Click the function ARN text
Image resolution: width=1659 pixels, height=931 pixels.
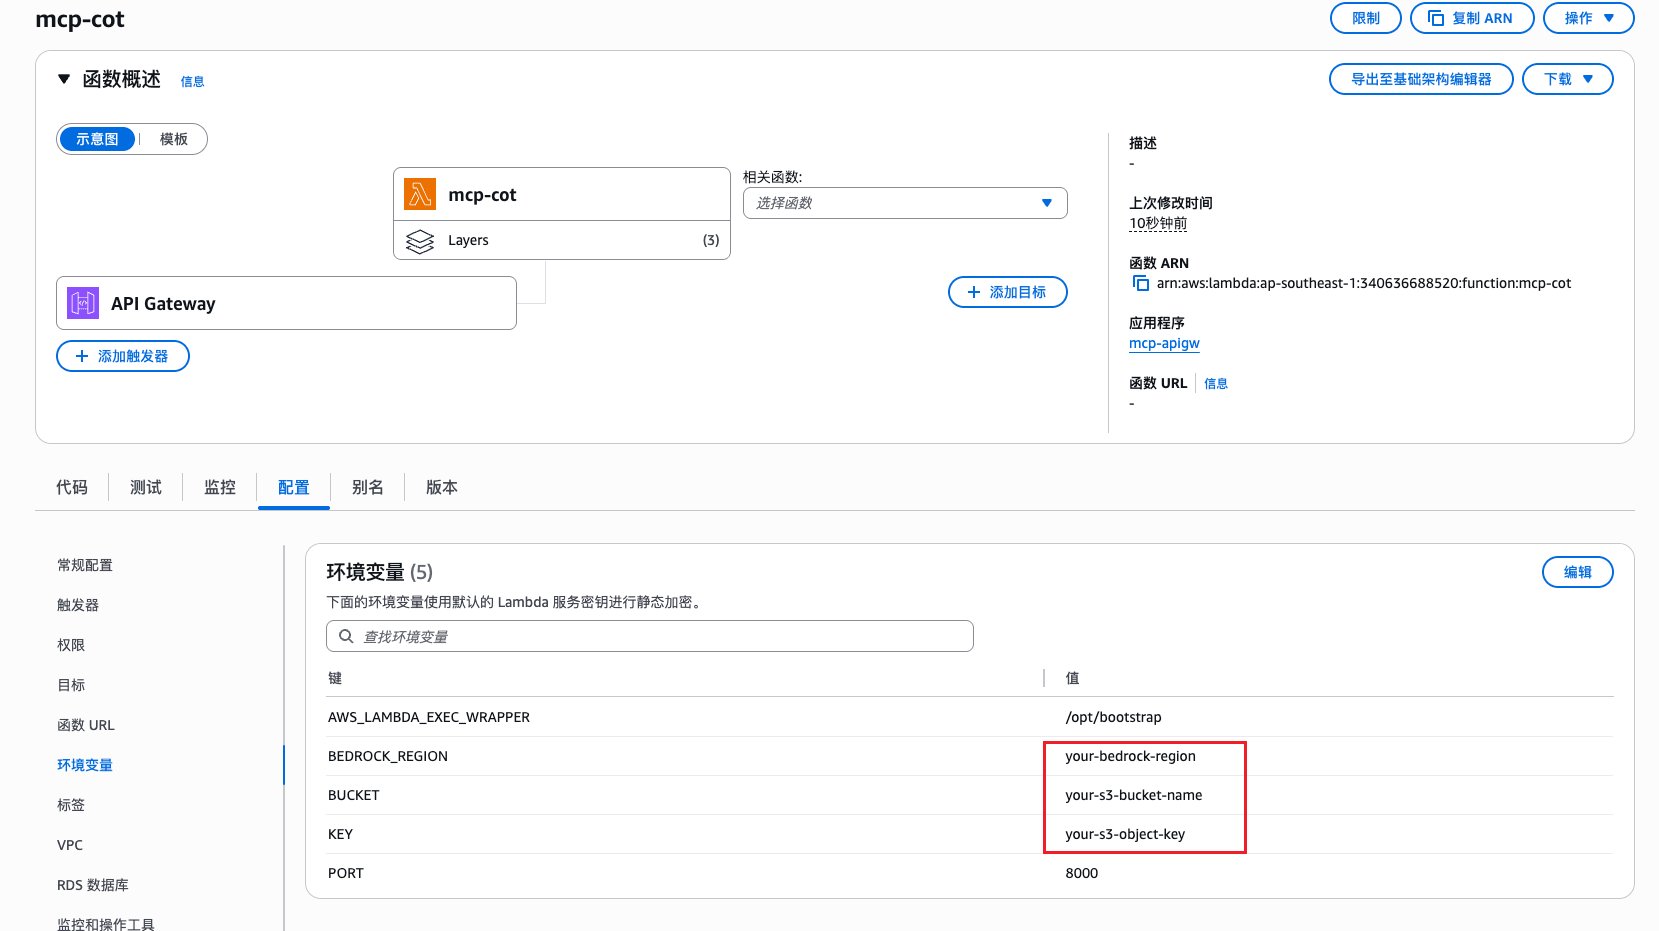pyautogui.click(x=1364, y=283)
